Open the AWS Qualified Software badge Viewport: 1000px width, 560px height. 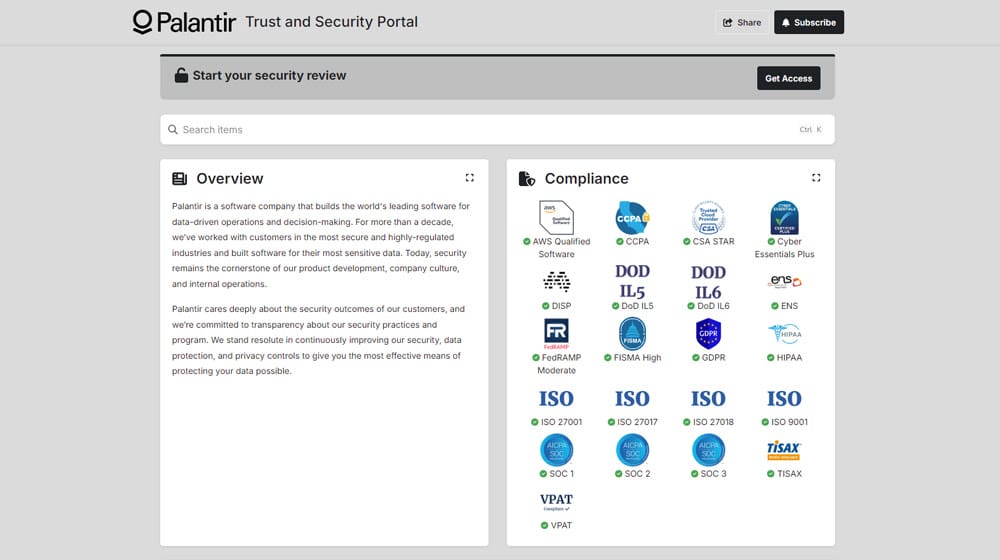pyautogui.click(x=556, y=217)
